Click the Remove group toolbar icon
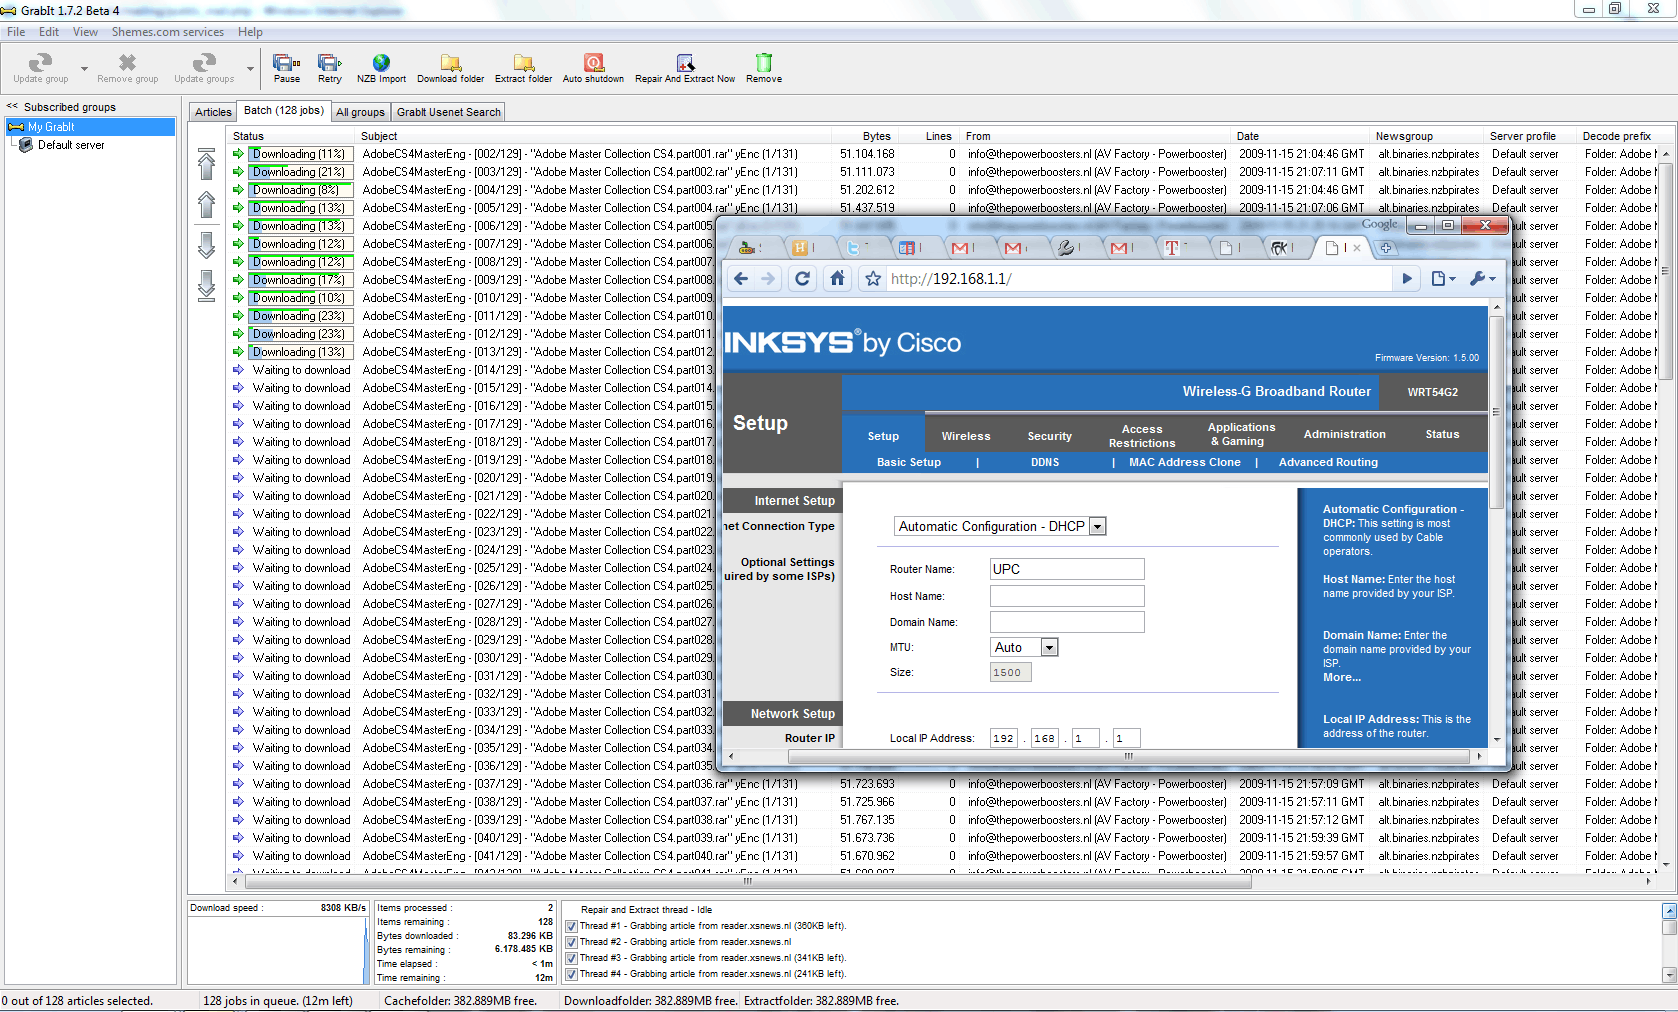The width and height of the screenshot is (1678, 1012). pos(127,63)
